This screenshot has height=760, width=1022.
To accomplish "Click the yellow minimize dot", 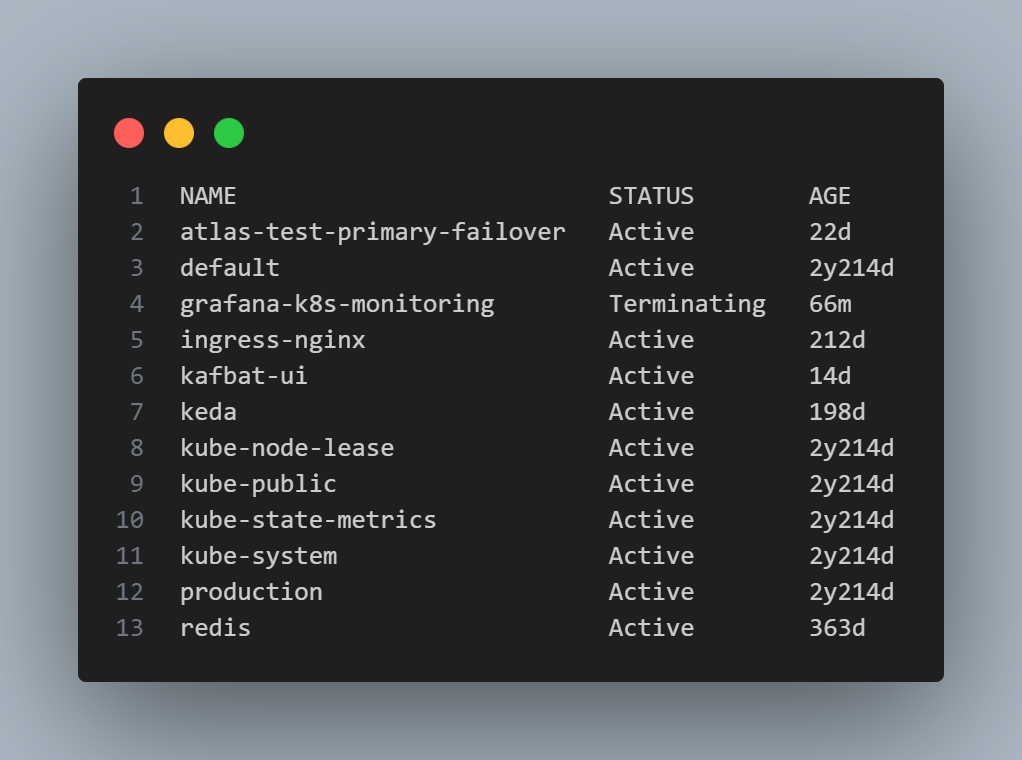I will 179,133.
